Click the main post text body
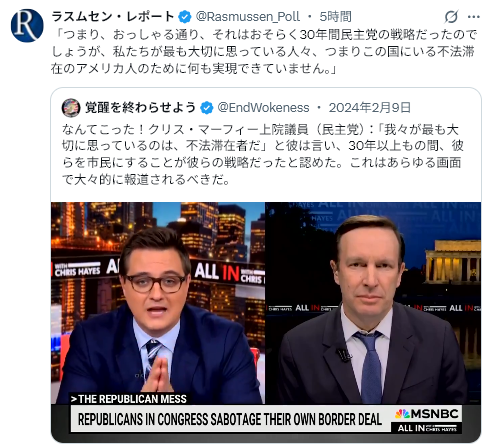The height and width of the screenshot is (447, 493). [x=264, y=51]
